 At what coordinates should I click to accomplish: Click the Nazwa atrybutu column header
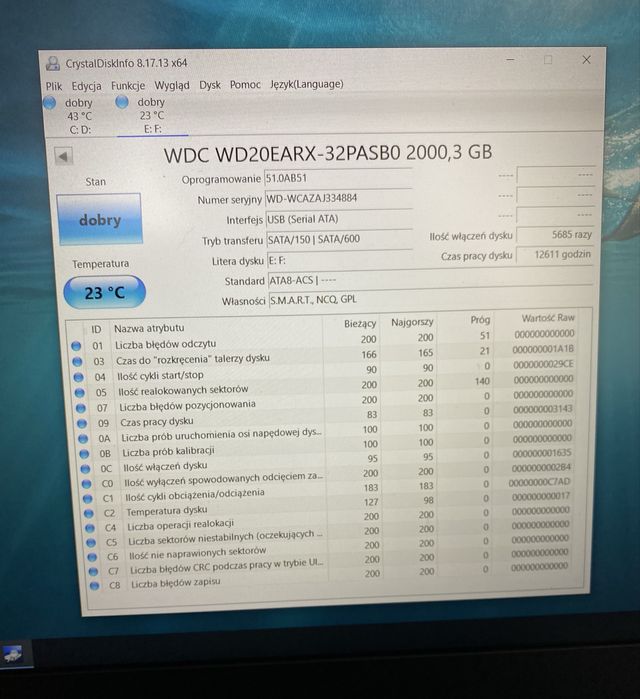[x=149, y=328]
